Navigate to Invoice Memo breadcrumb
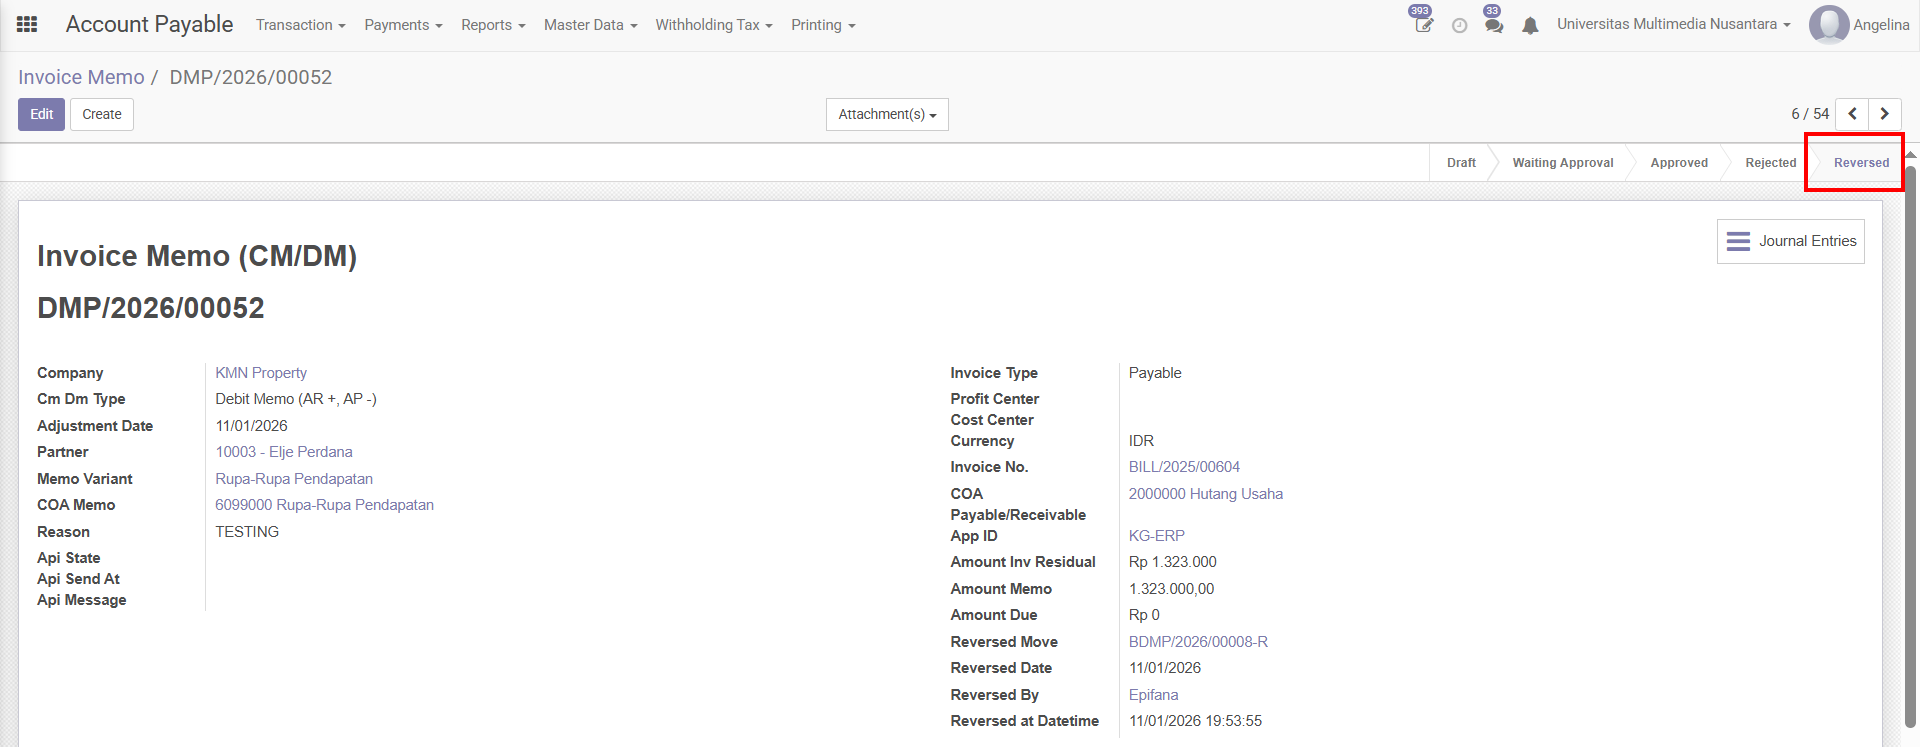The height and width of the screenshot is (747, 1920). (81, 77)
